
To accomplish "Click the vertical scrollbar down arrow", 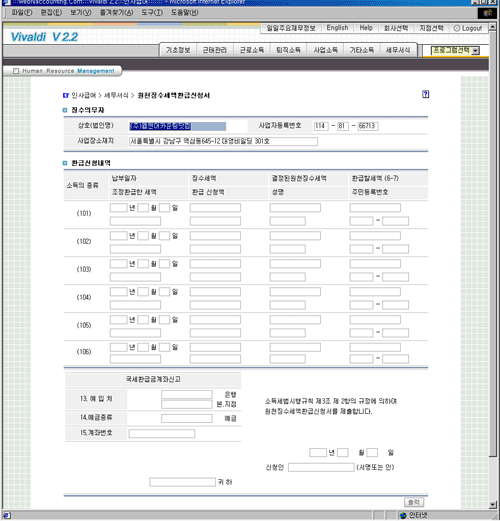I will click(493, 504).
